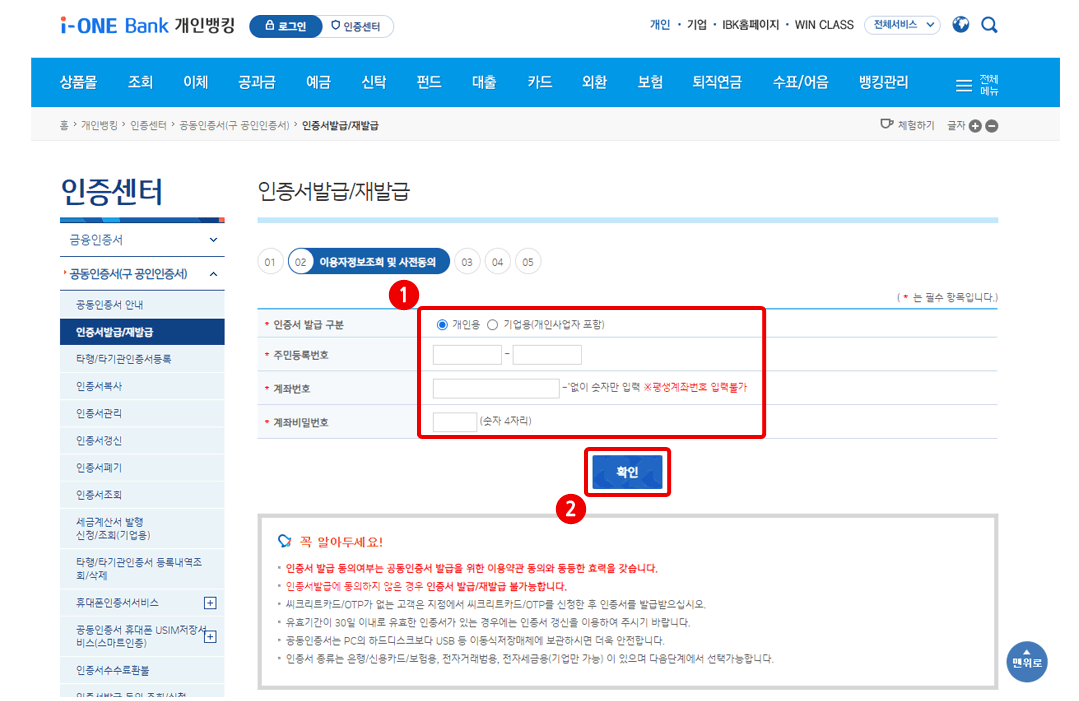Click the globe language icon in header
Screen dimensions: 1079x701
(x=960, y=25)
